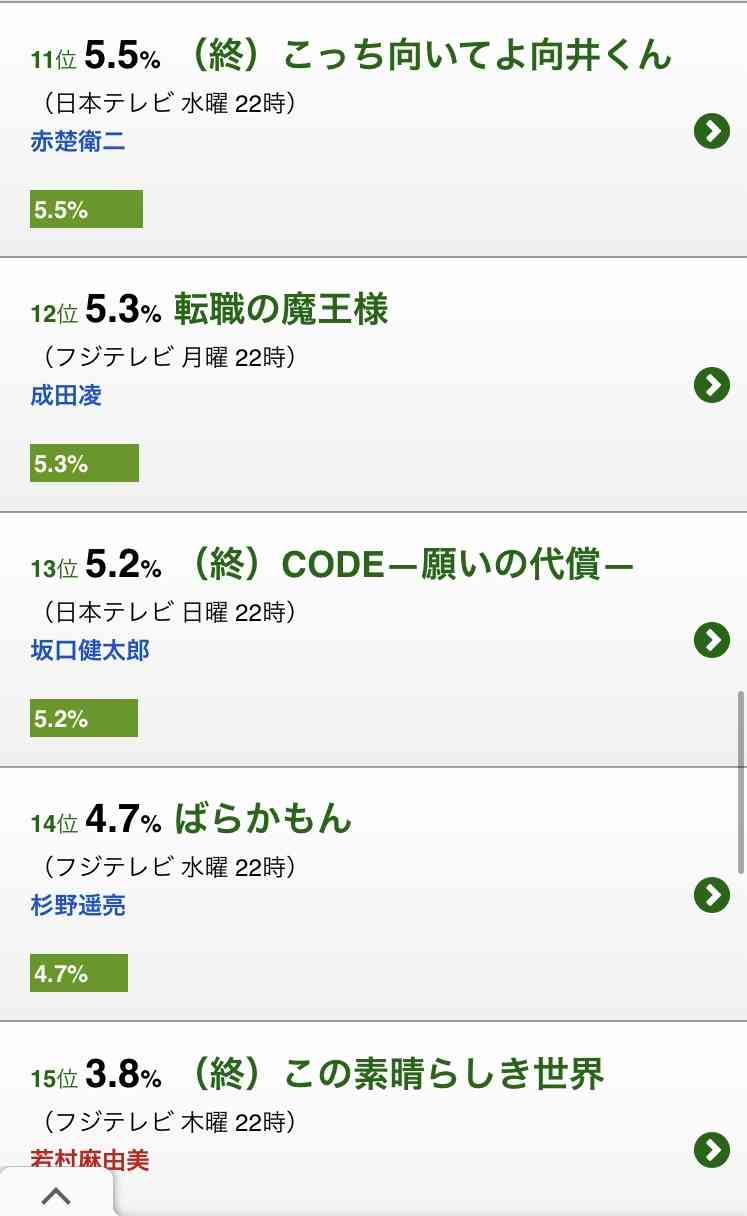
Task: Open actor link 赤楚衛二
Action: (78, 141)
